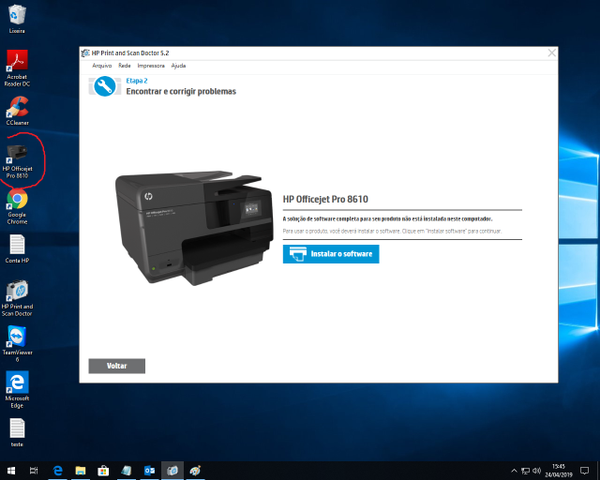The height and width of the screenshot is (480, 600).
Task: Select the Microsoft Edge desktop icon
Action: click(x=17, y=390)
